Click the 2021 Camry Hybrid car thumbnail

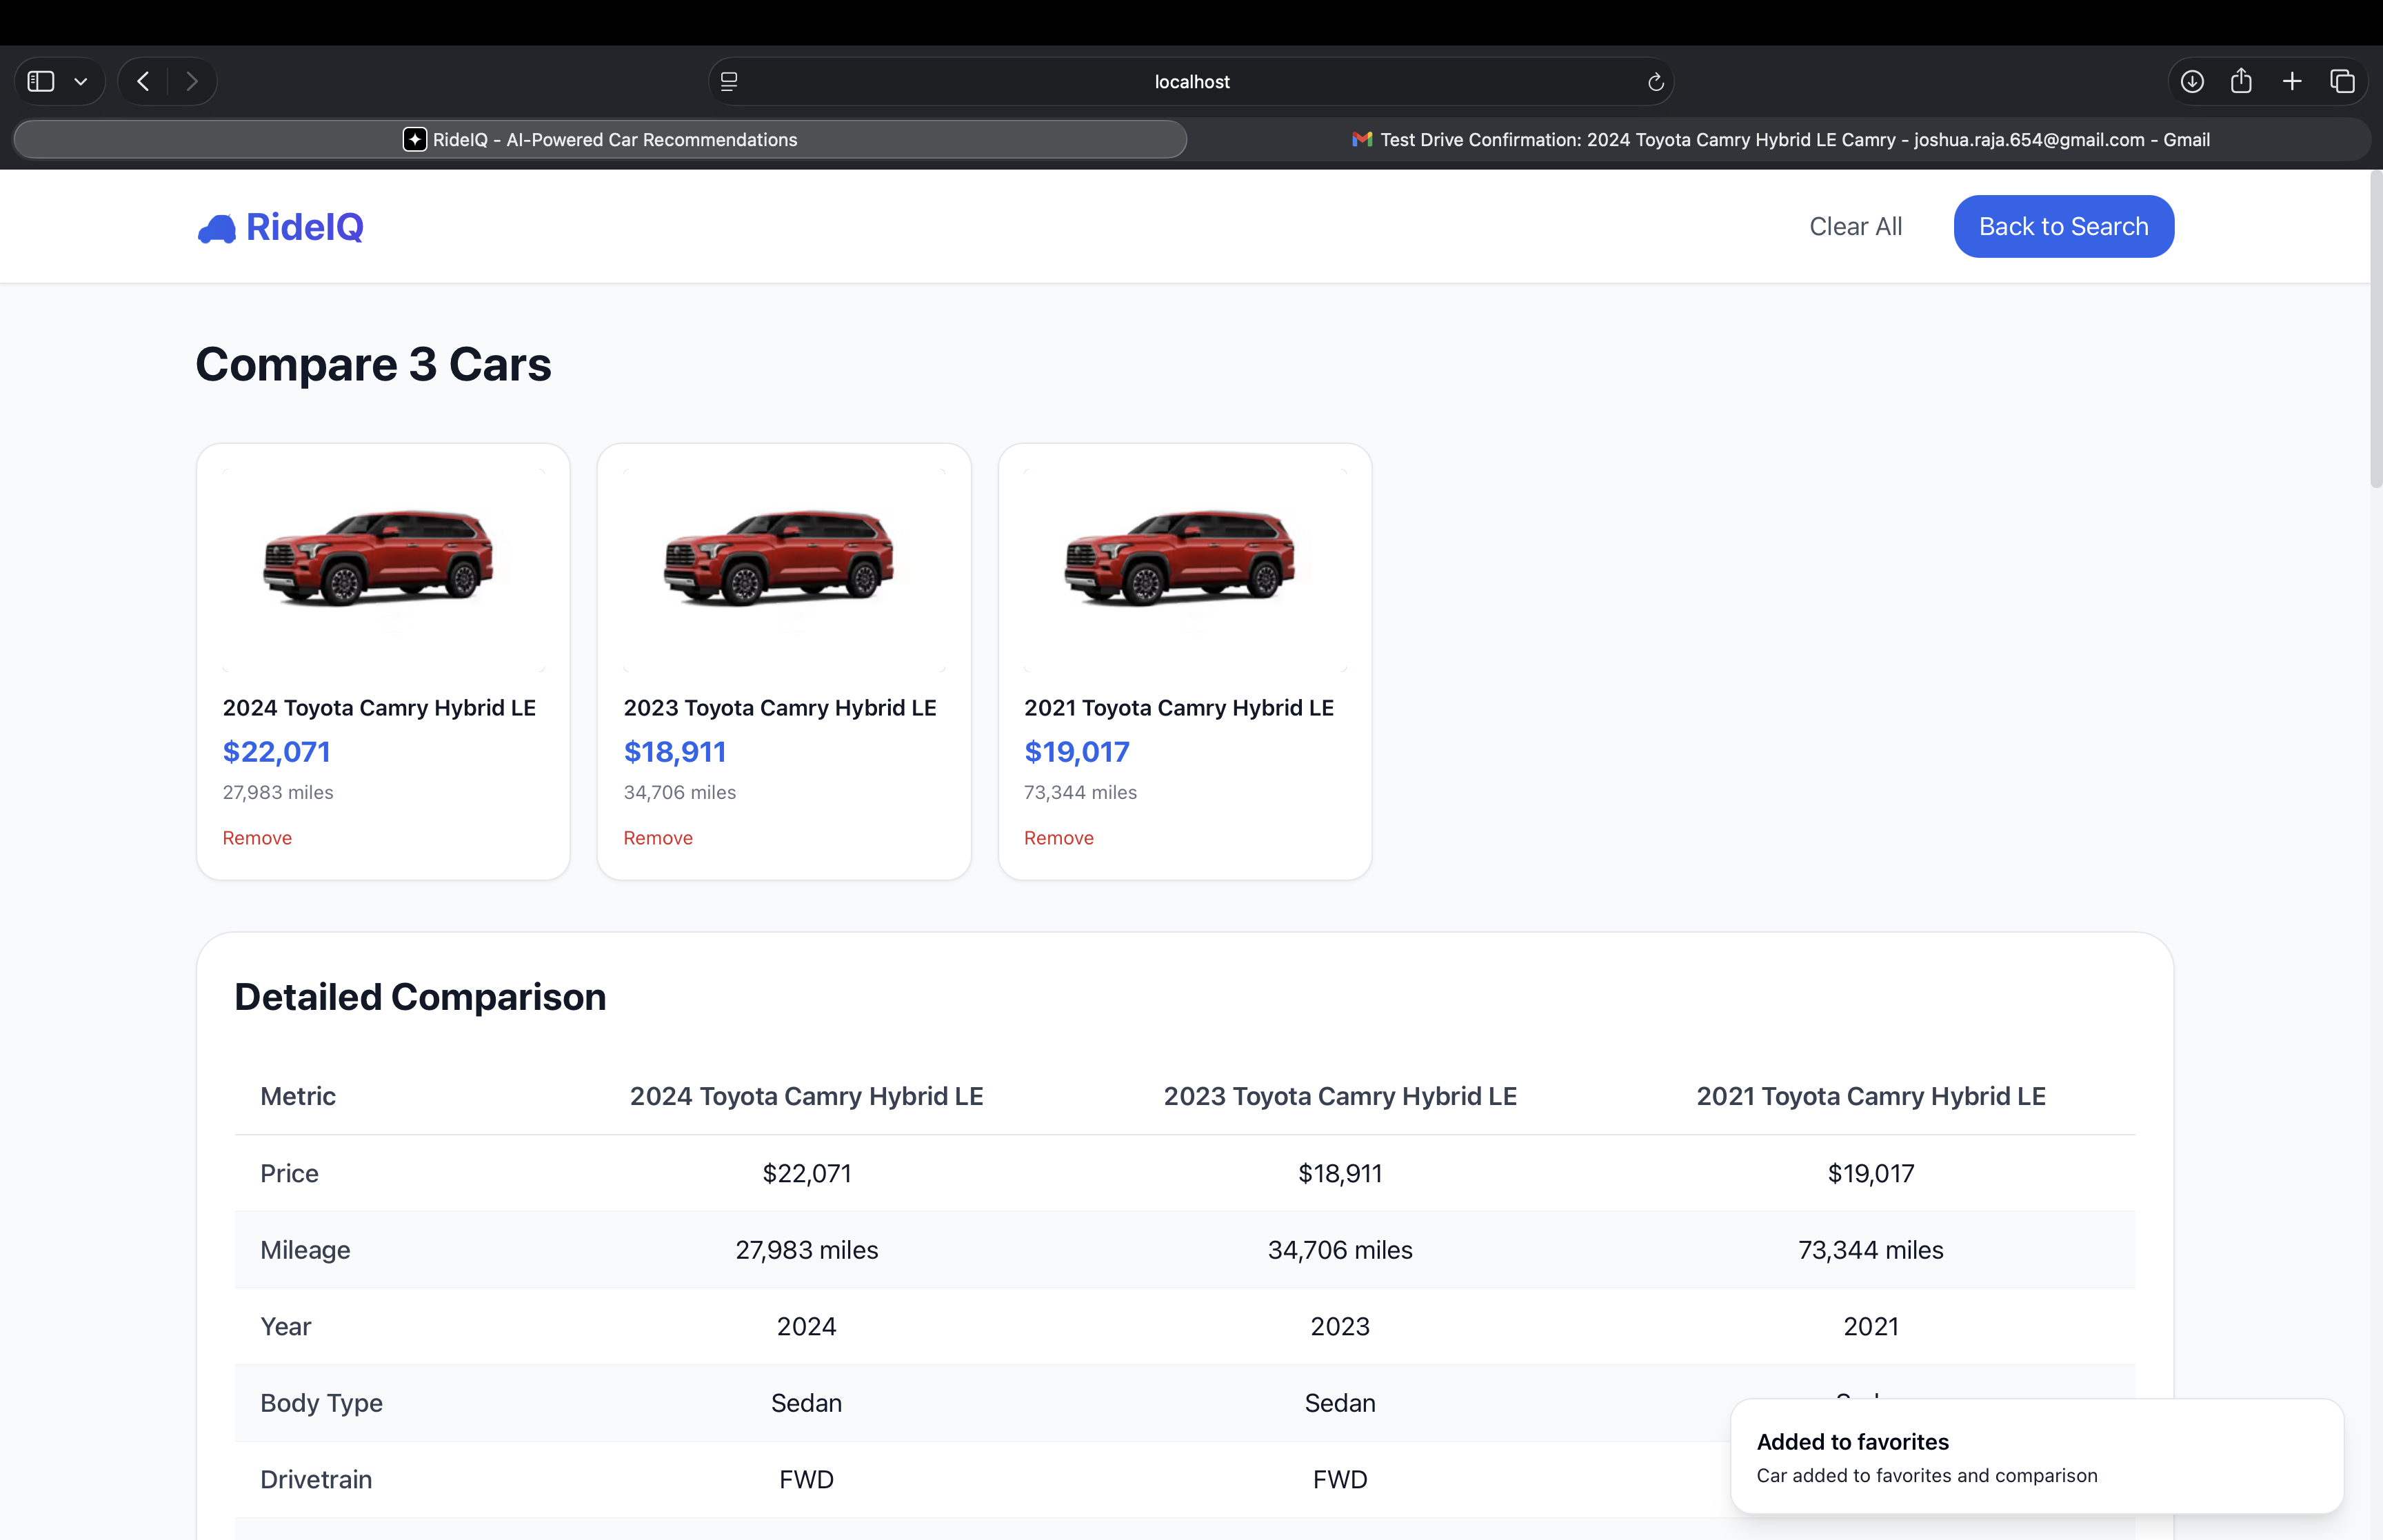tap(1184, 558)
